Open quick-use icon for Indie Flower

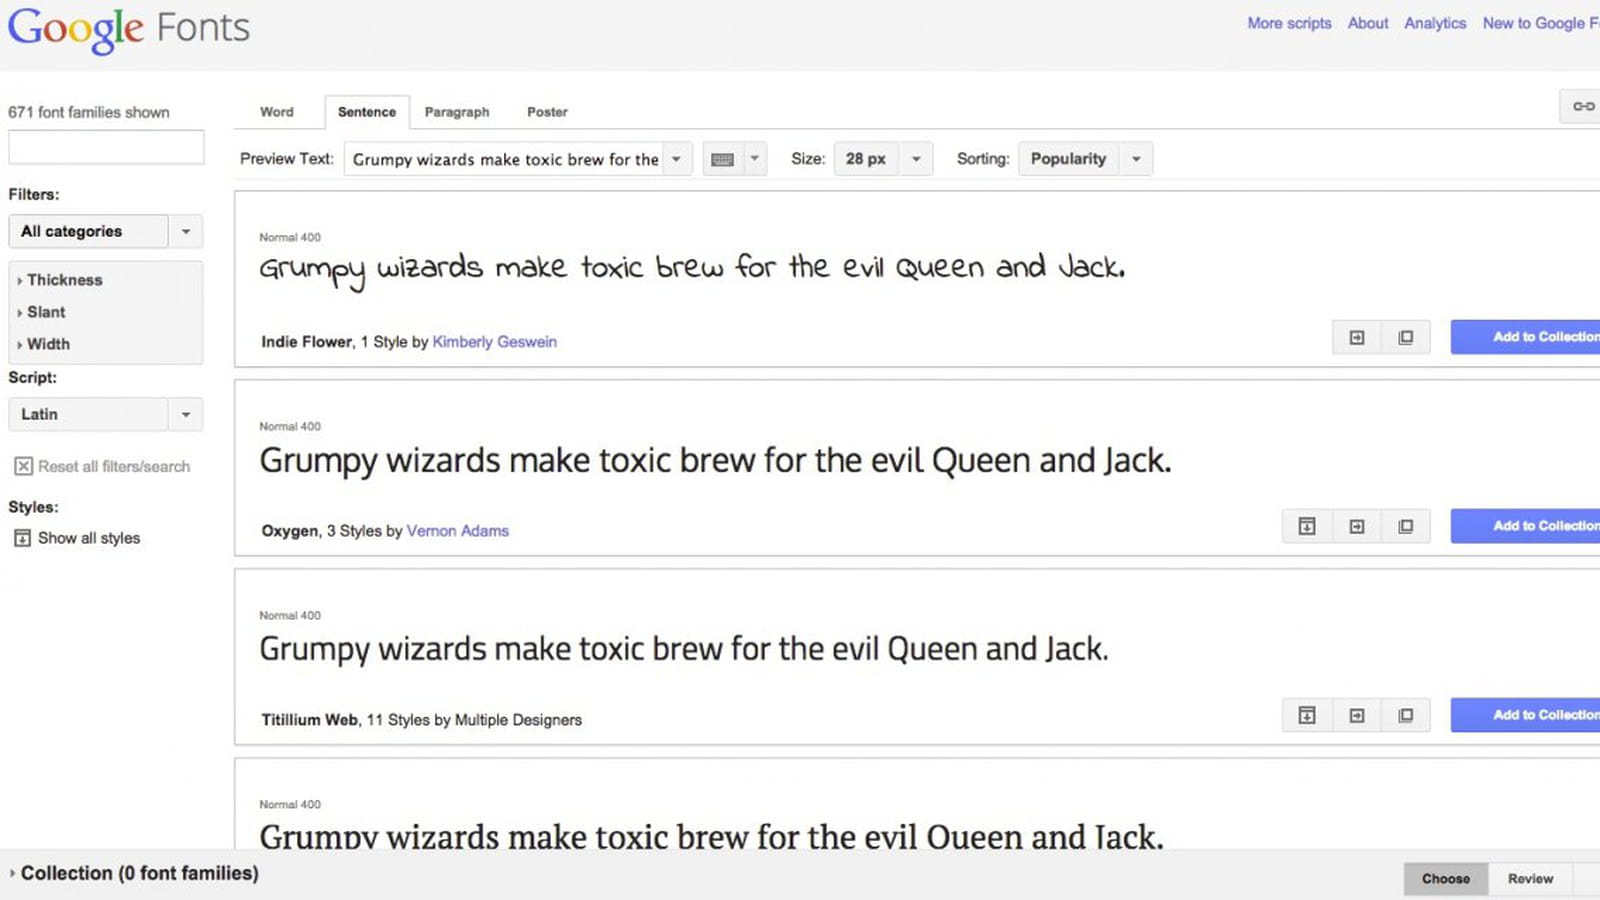coord(1357,338)
